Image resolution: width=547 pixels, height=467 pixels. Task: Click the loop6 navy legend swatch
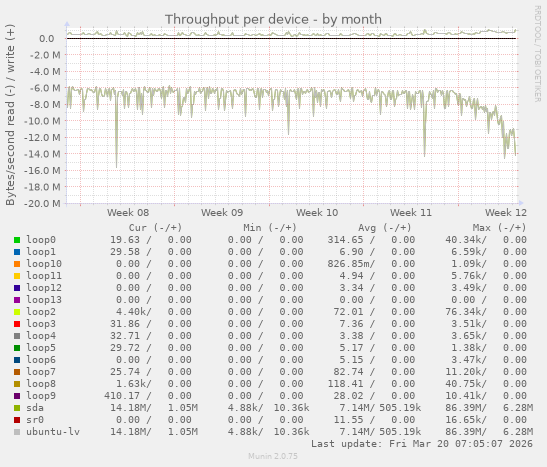click(x=17, y=360)
